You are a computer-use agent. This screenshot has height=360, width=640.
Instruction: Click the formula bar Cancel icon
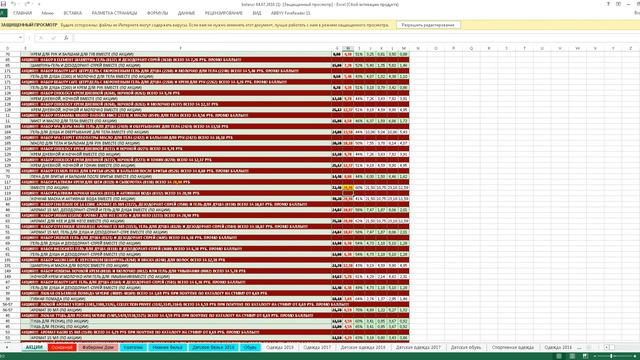(41, 38)
